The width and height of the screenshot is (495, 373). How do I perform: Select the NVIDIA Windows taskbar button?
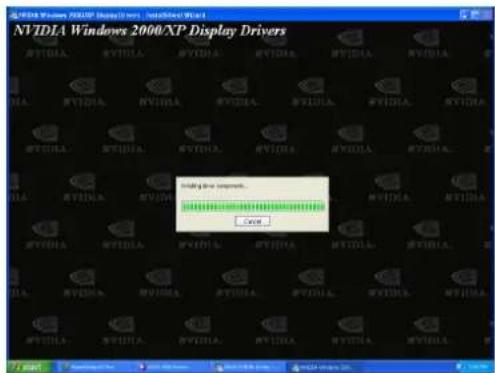point(325,367)
